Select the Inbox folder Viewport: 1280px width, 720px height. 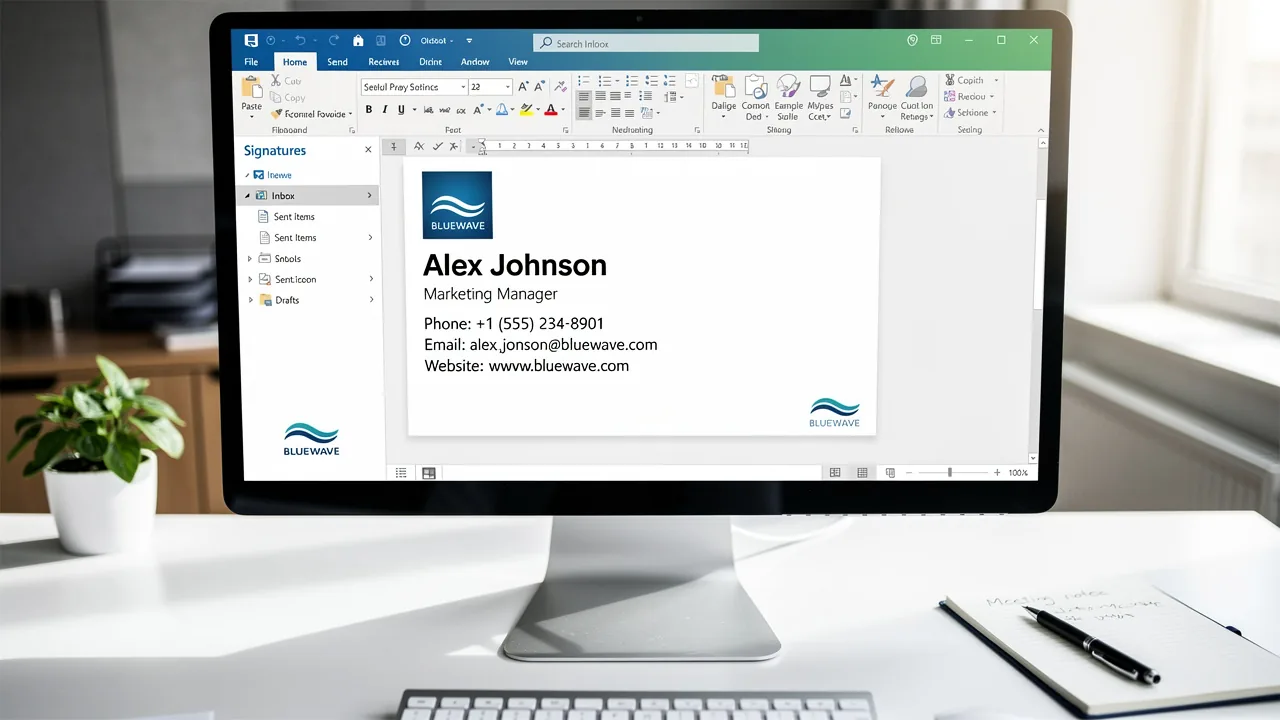pyautogui.click(x=309, y=196)
